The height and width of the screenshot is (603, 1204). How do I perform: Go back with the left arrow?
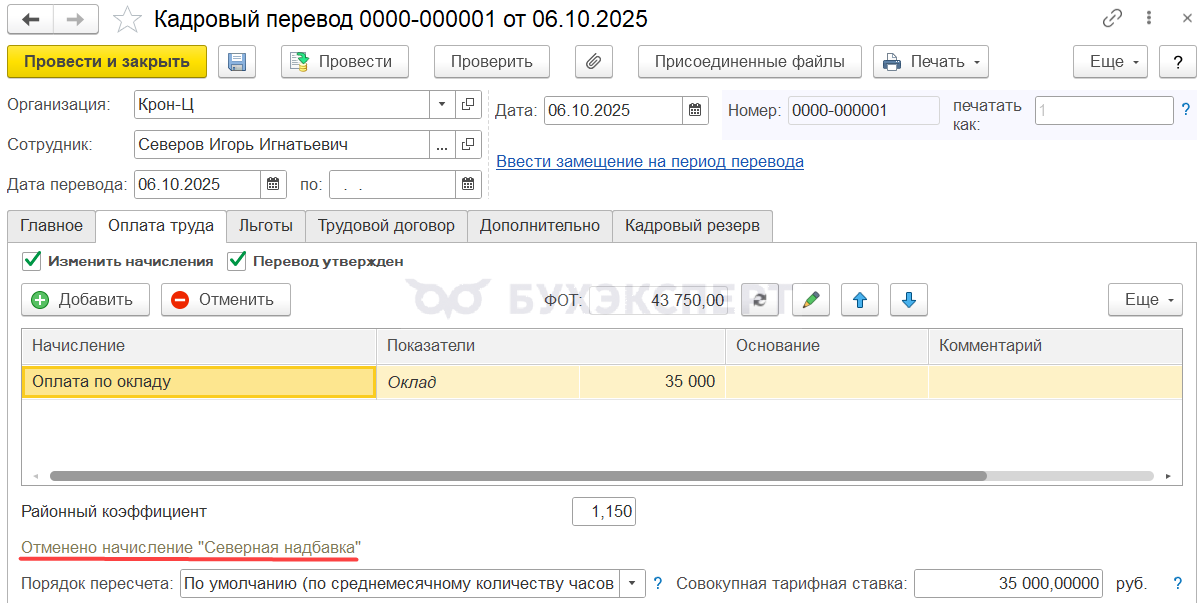tap(31, 18)
